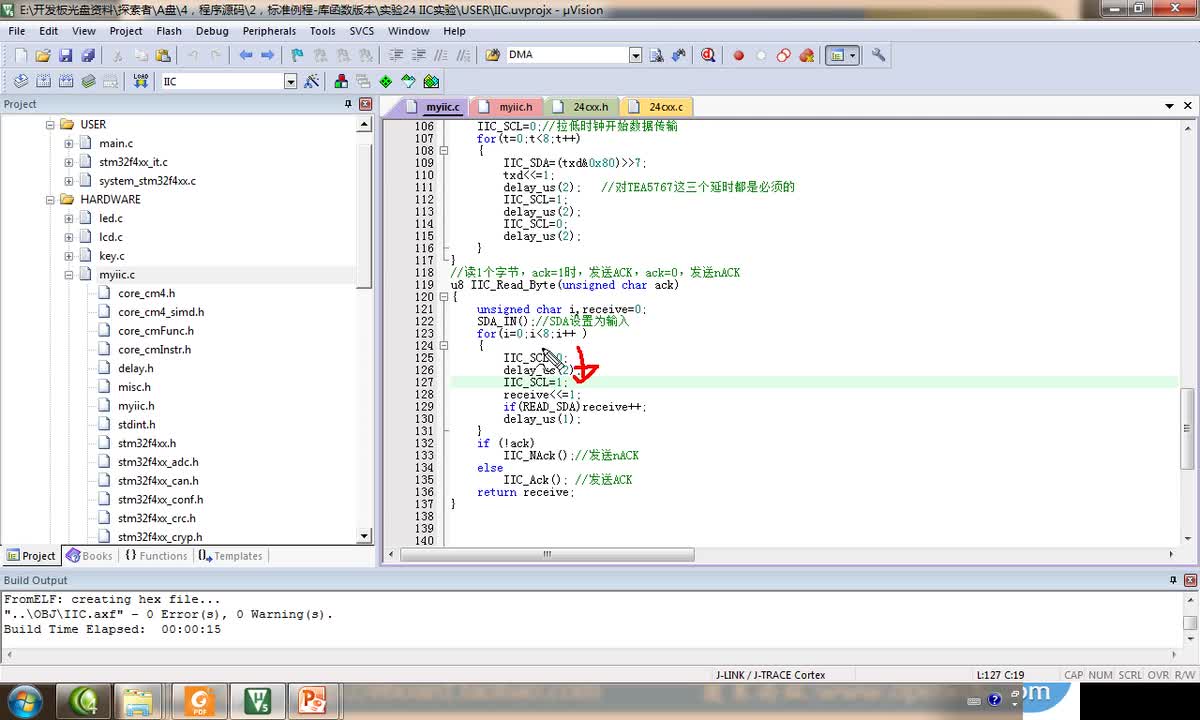Click the Find in Files icon
1200x720 pixels.
(492, 55)
